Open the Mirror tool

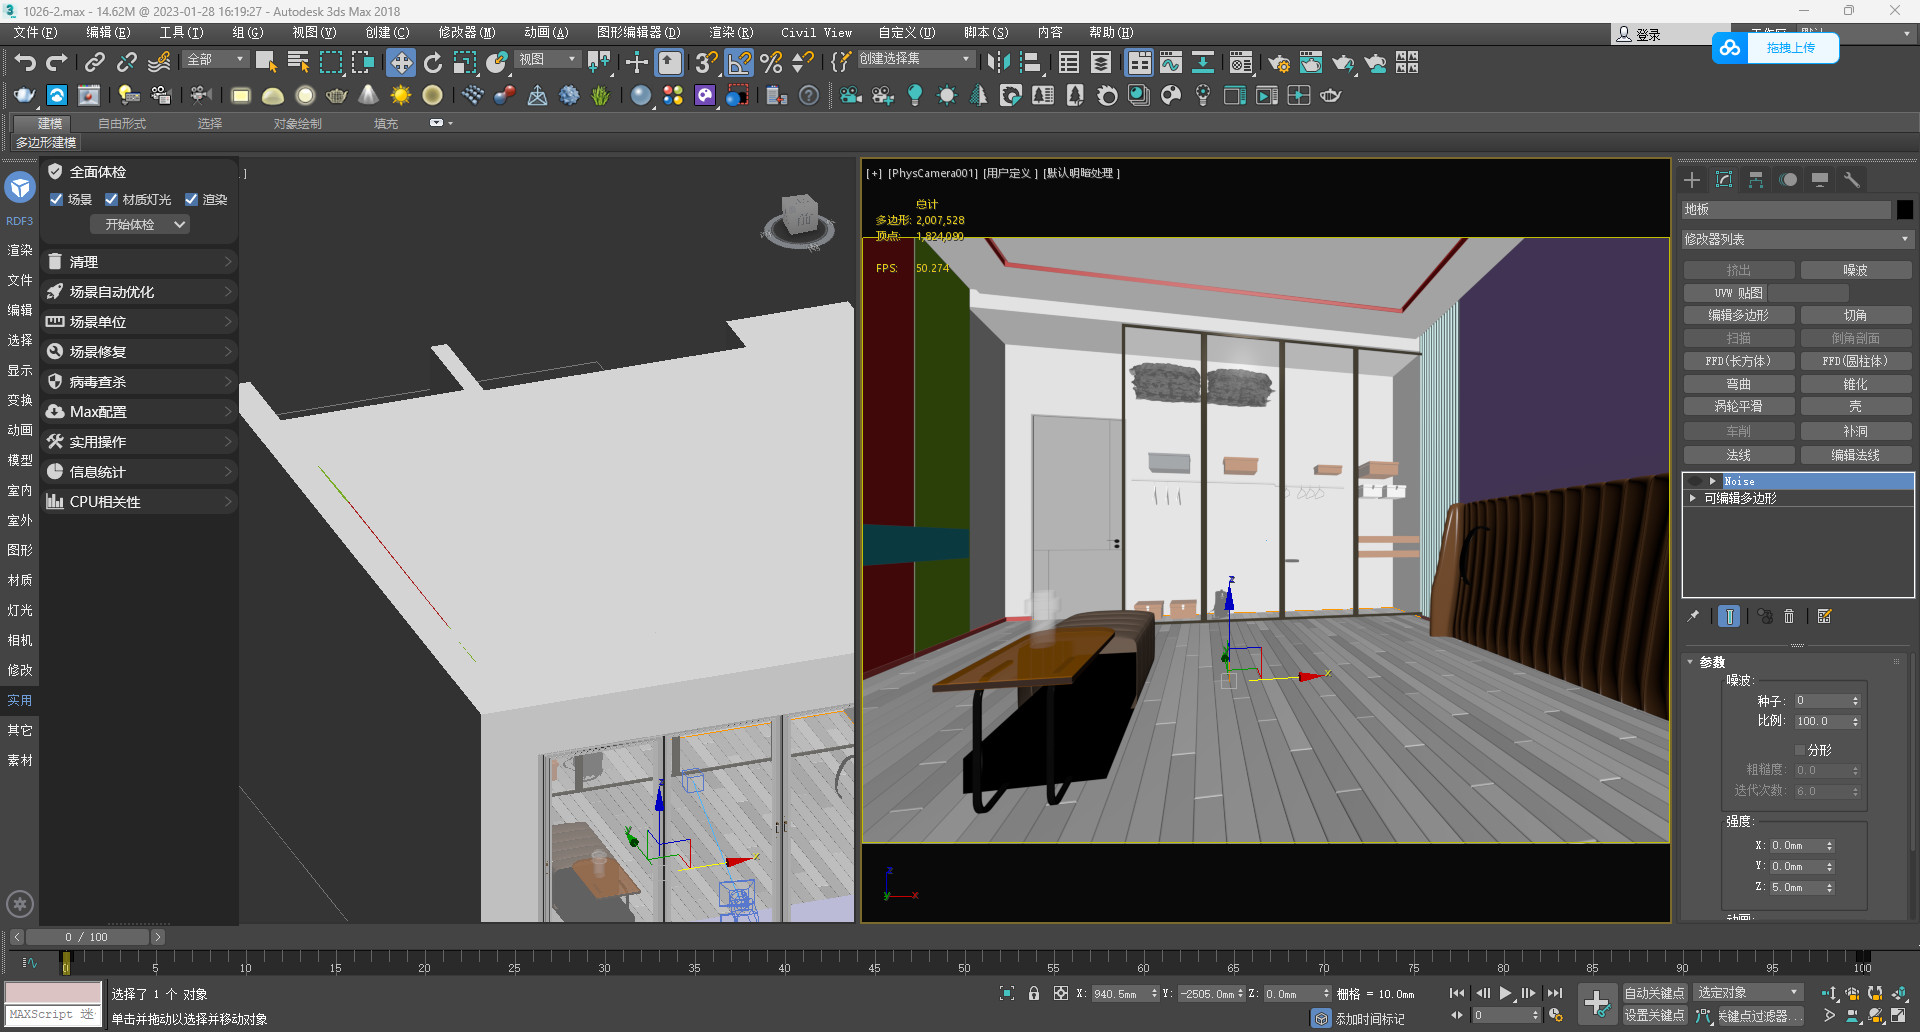click(998, 63)
